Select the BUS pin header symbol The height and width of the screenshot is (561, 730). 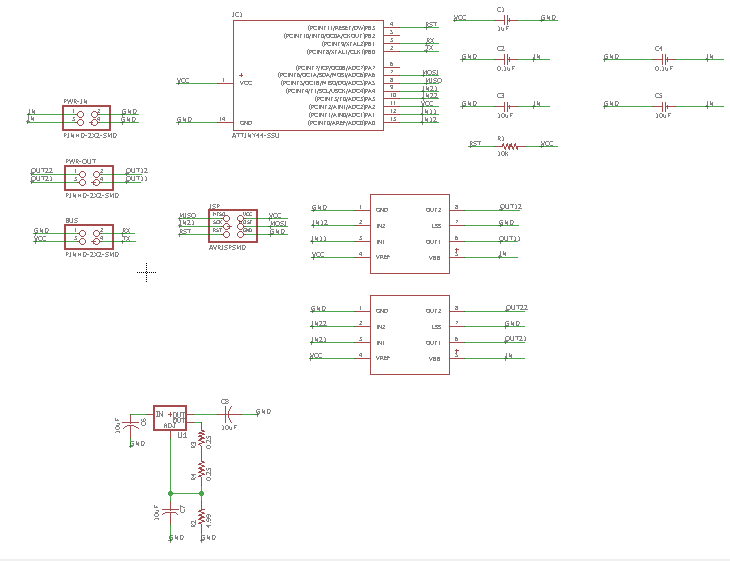89,237
